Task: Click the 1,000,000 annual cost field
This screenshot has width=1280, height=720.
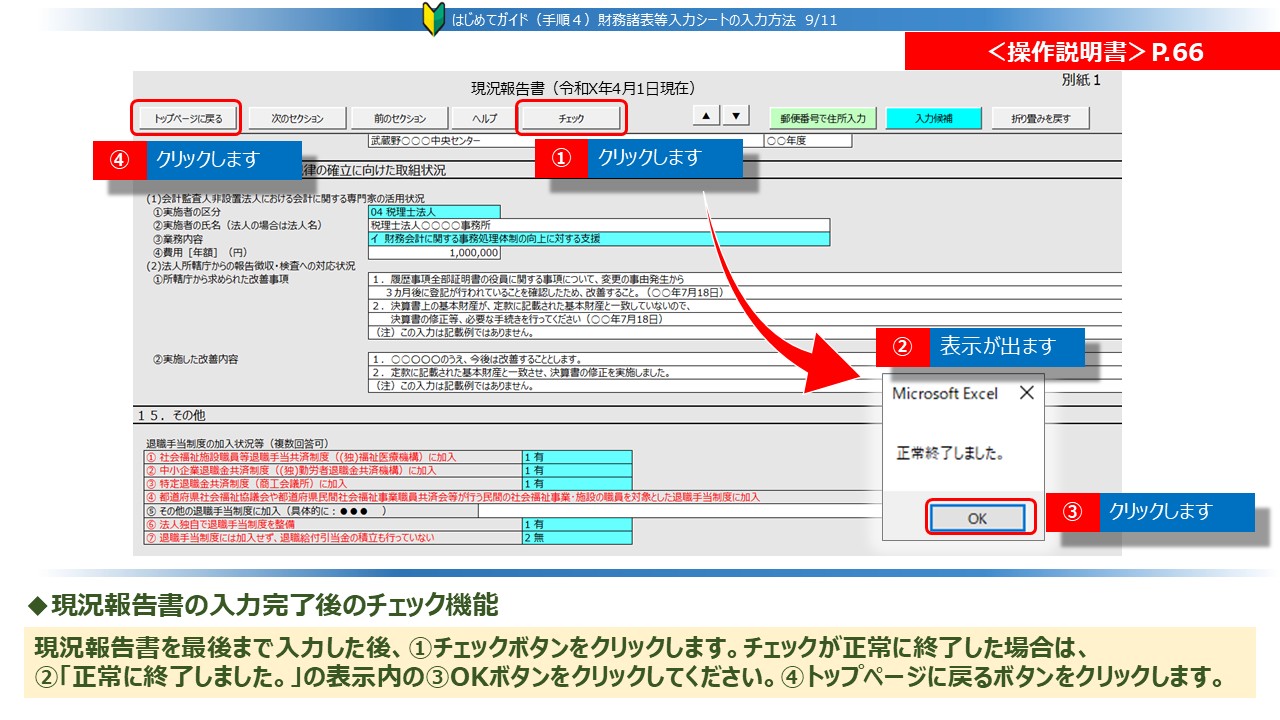Action: point(434,253)
